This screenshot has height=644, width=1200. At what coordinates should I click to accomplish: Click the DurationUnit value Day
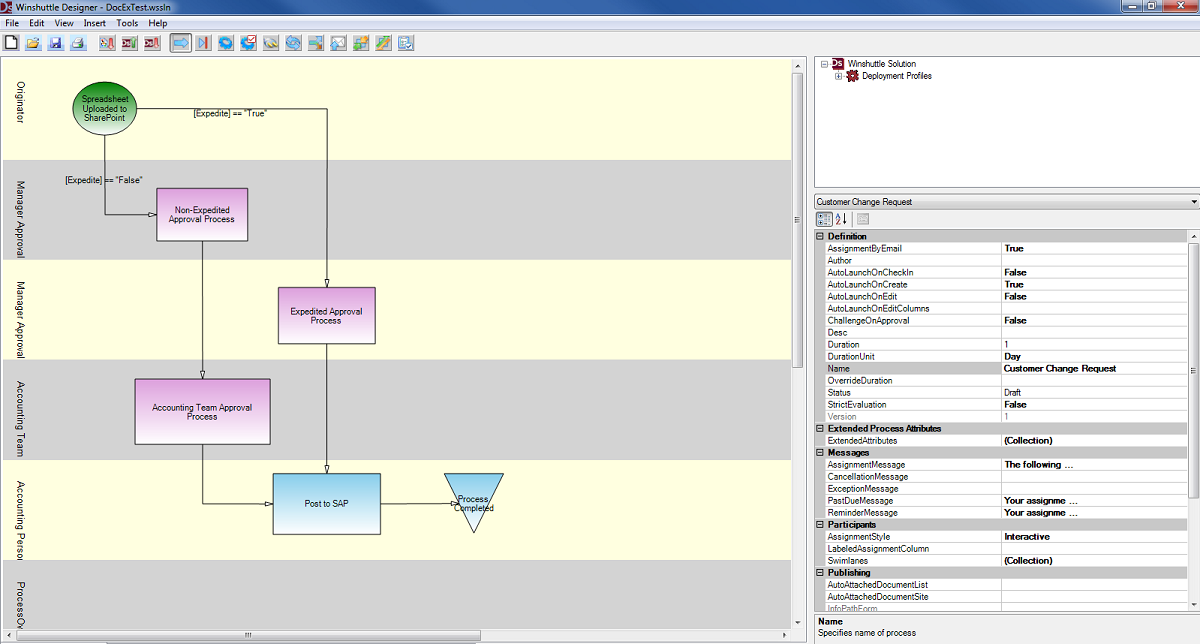point(1095,356)
